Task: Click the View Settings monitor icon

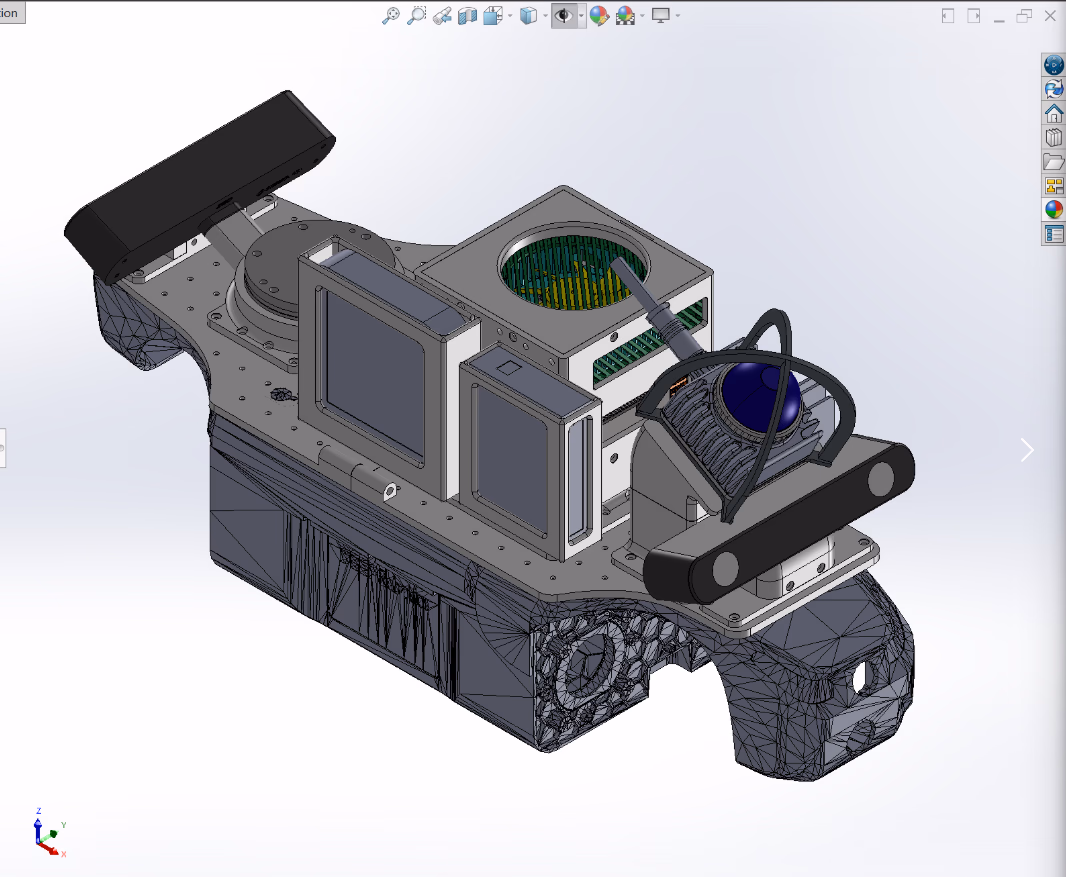Action: click(x=661, y=16)
